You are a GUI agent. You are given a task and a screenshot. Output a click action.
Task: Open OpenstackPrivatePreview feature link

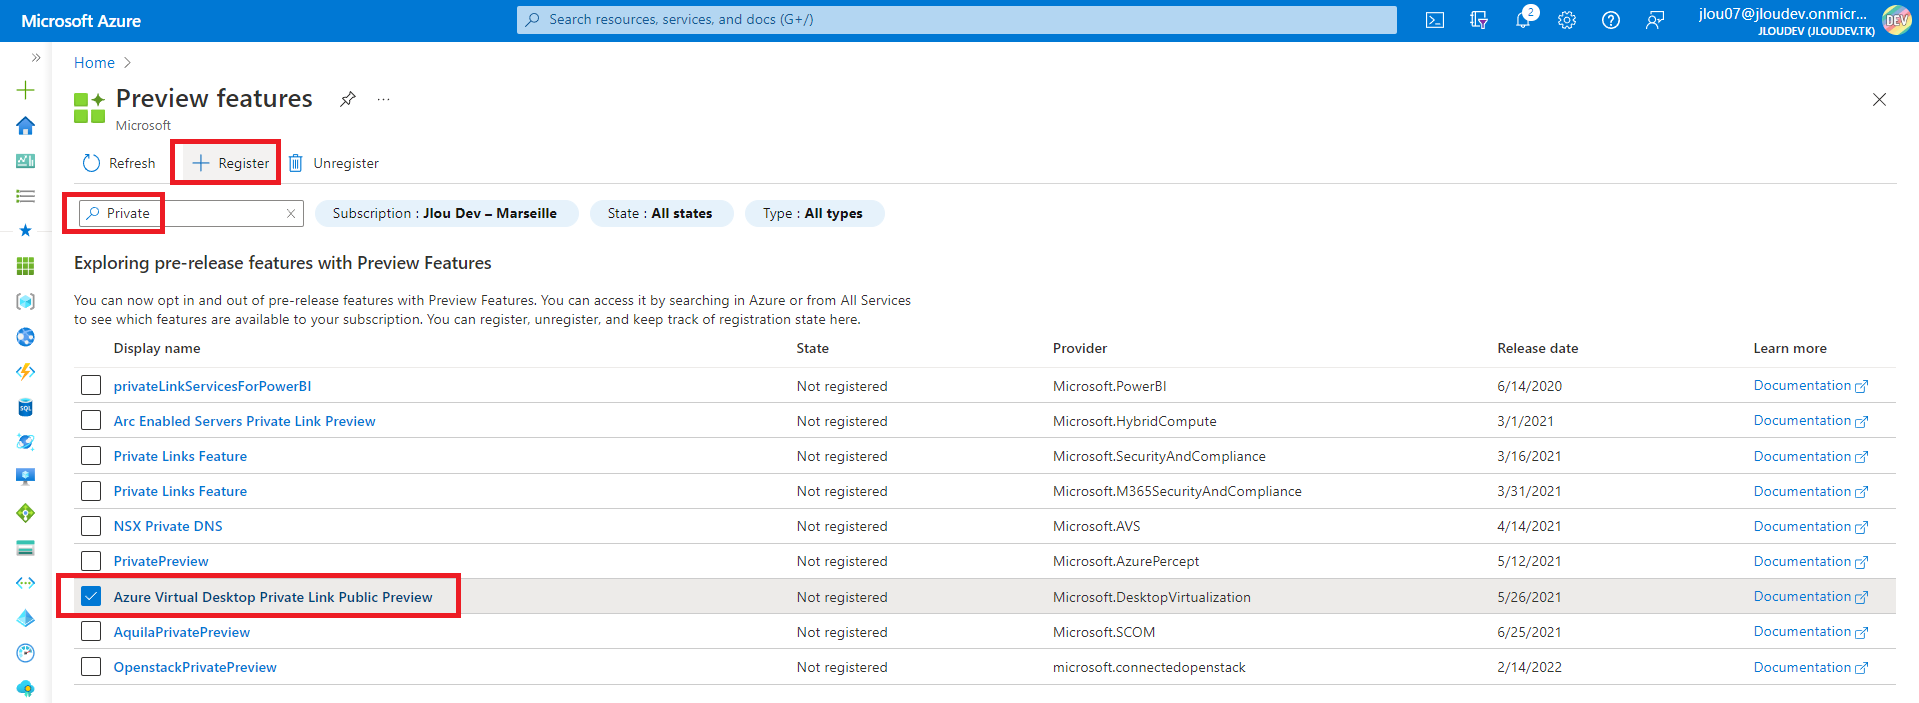coord(195,667)
